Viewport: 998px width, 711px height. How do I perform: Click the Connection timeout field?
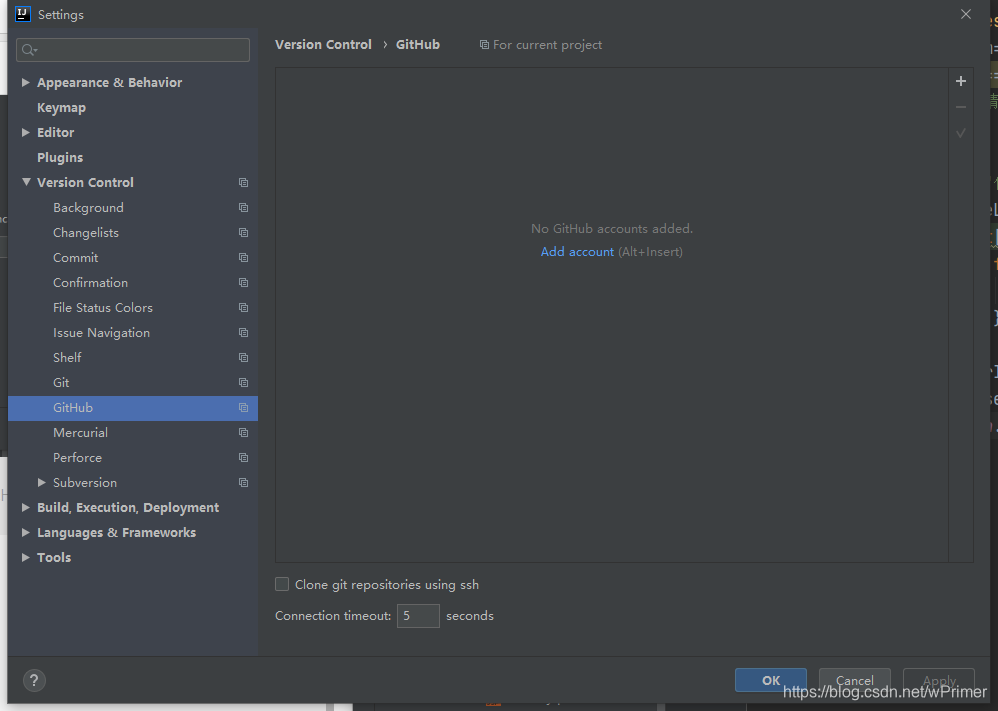pos(418,616)
